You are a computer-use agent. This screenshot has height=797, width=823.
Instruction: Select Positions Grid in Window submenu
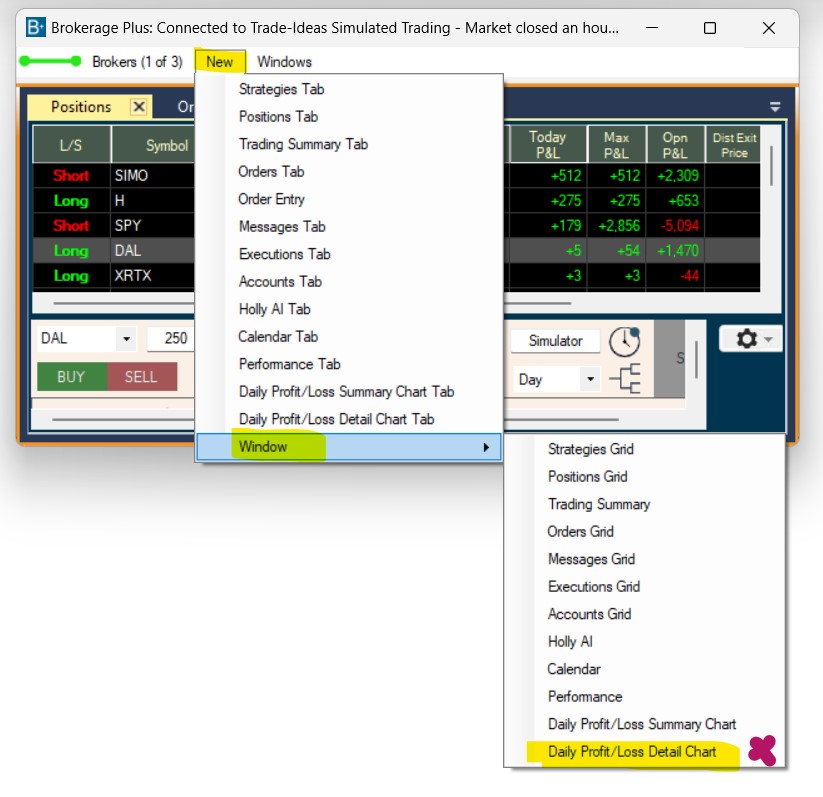click(x=587, y=477)
